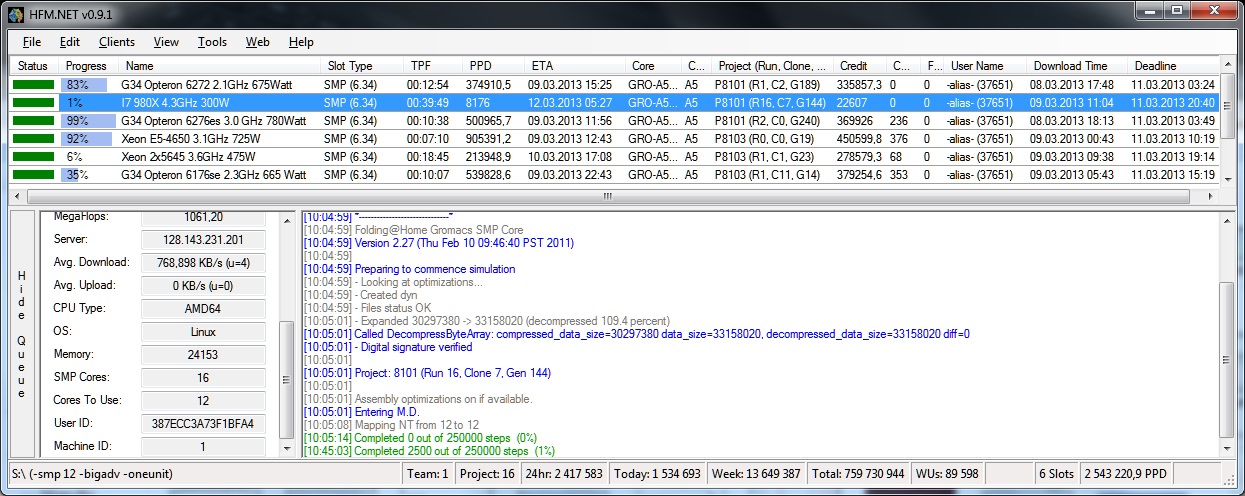This screenshot has height=496, width=1245.
Task: Click the green status bar of Xeon E5-4650 row
Action: point(34,138)
